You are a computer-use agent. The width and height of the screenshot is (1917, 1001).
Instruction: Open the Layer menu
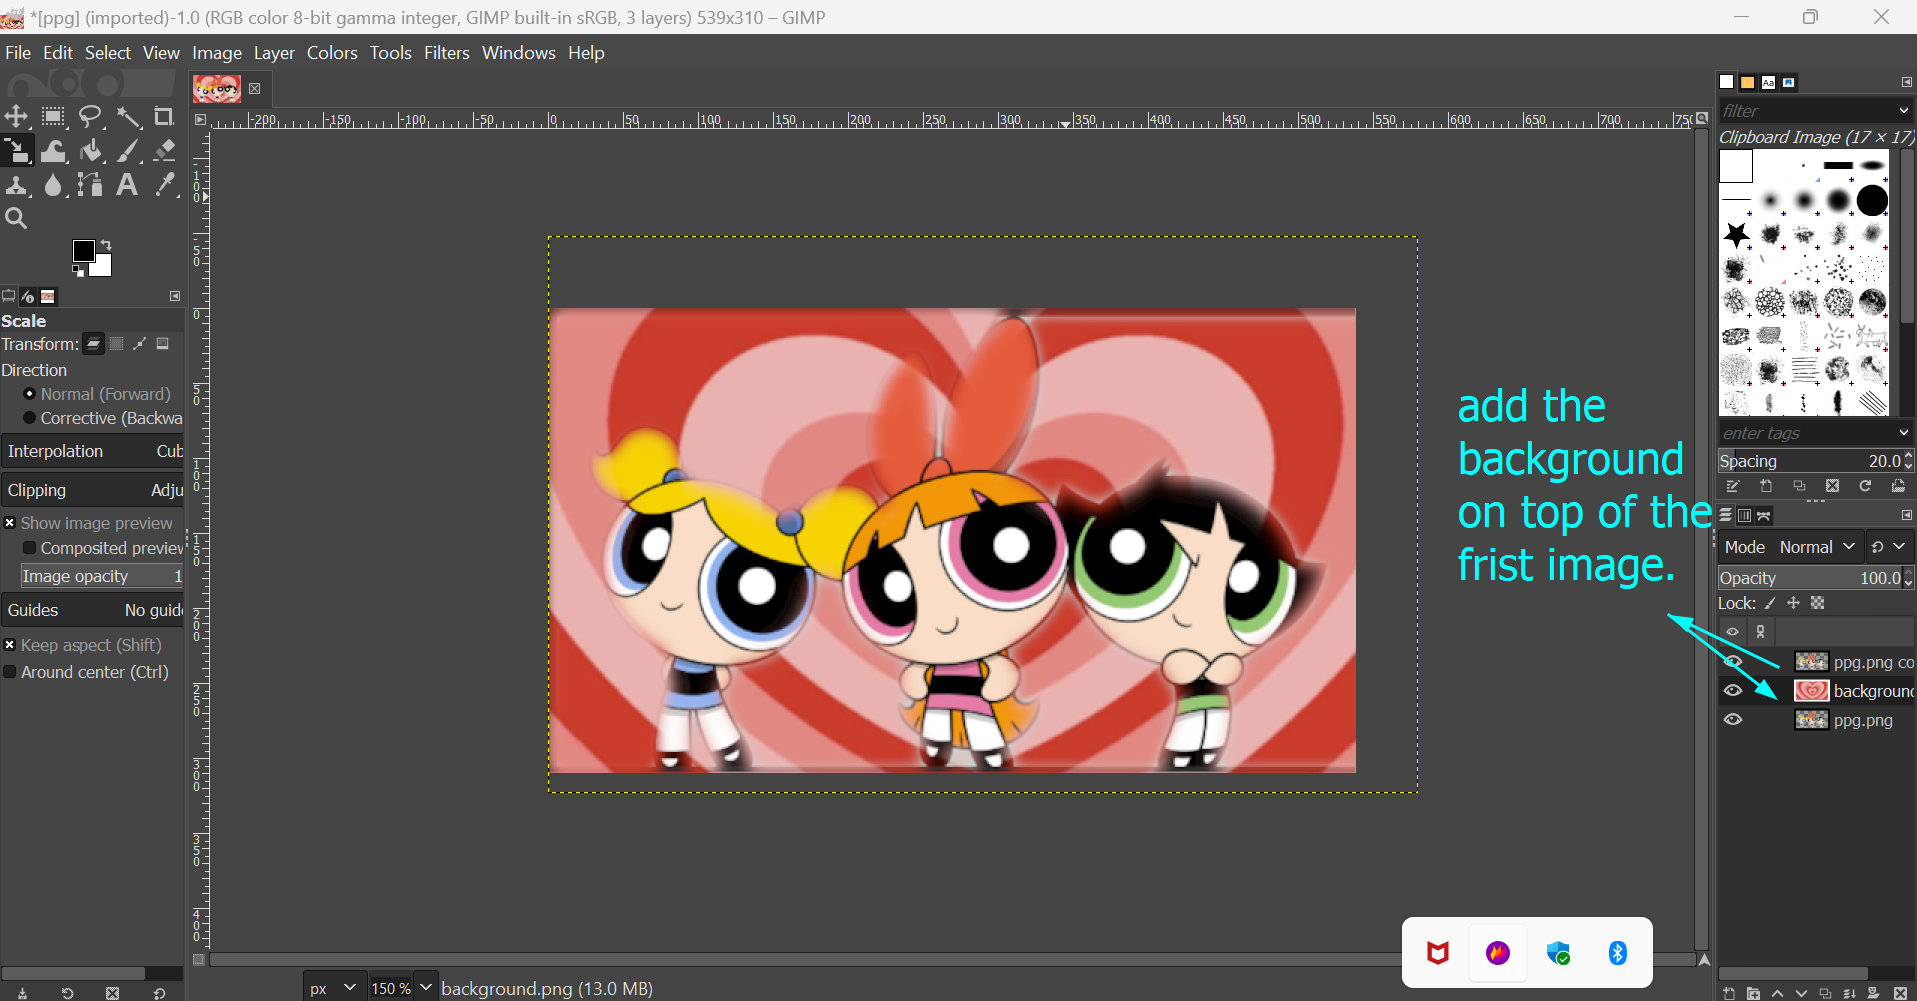(274, 53)
